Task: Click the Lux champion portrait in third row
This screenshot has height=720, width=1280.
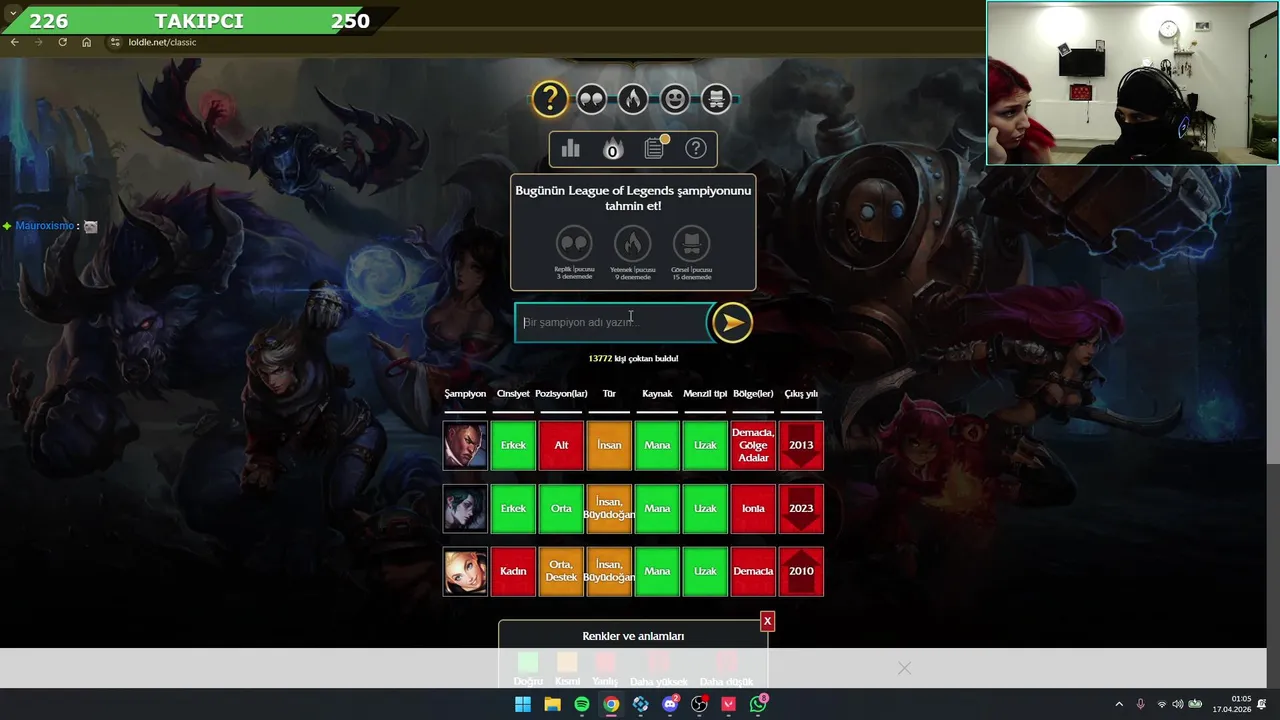Action: click(x=465, y=571)
